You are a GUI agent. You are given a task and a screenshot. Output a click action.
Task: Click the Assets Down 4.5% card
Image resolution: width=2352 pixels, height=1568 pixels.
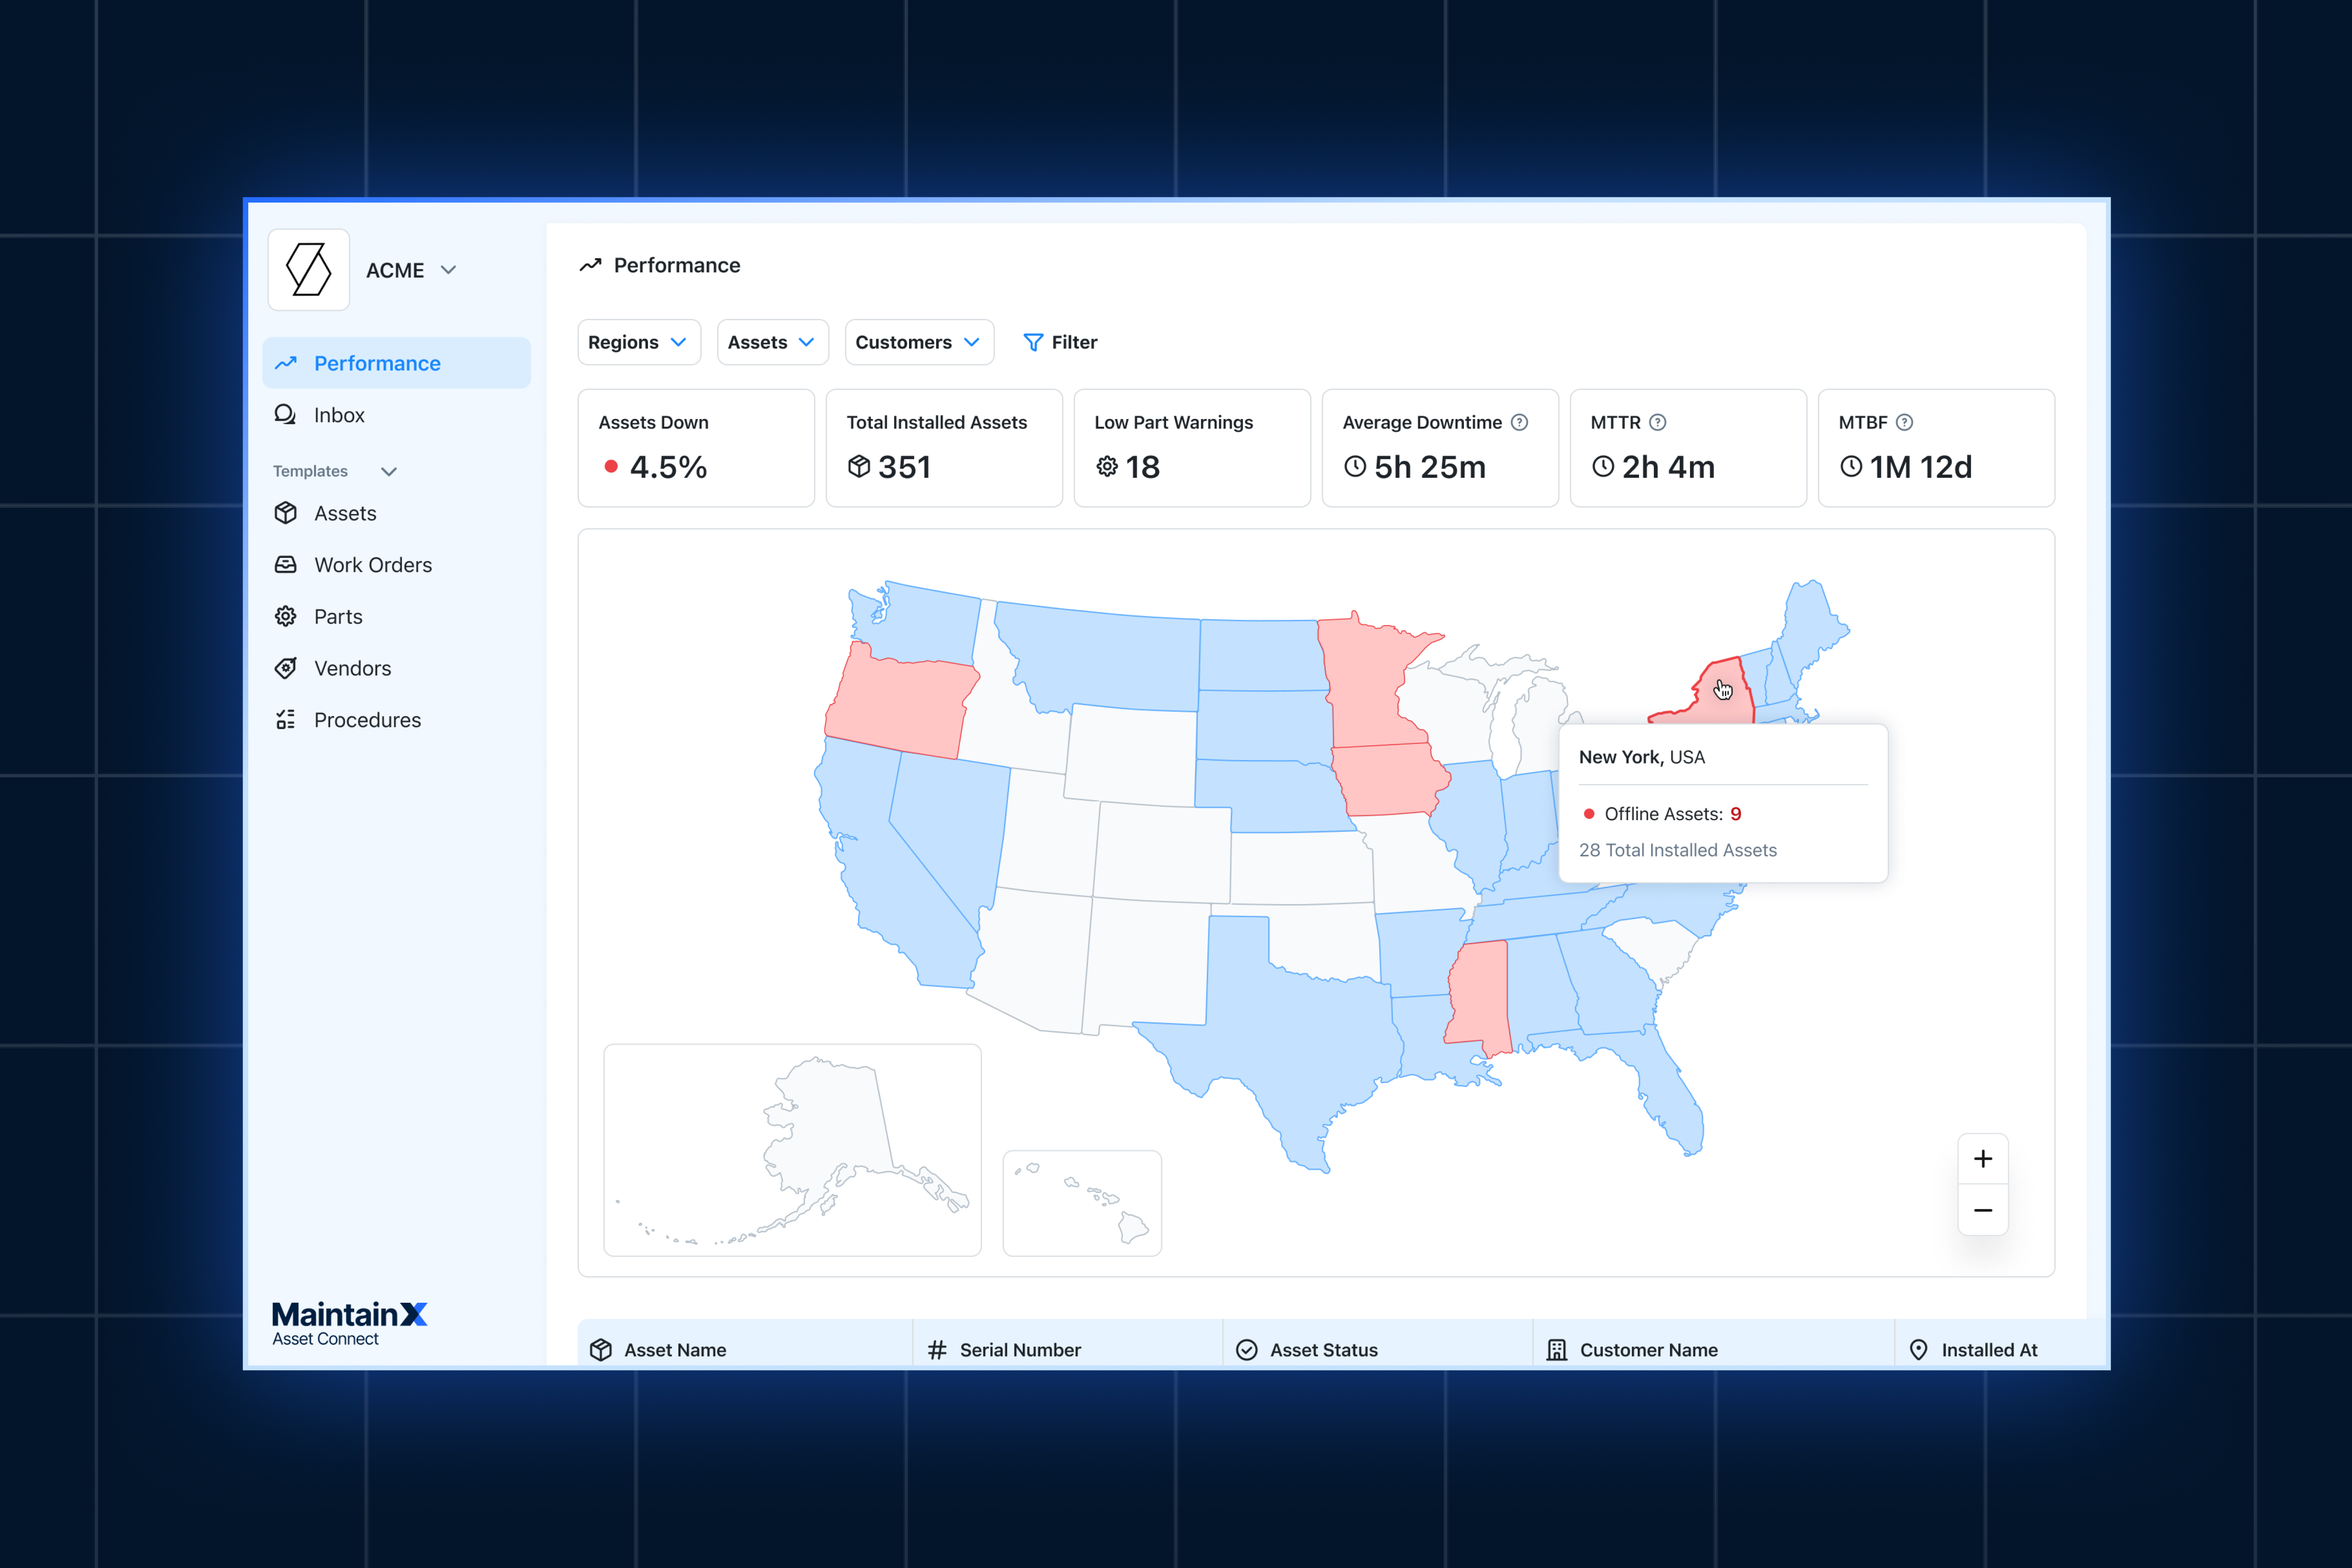(696, 448)
